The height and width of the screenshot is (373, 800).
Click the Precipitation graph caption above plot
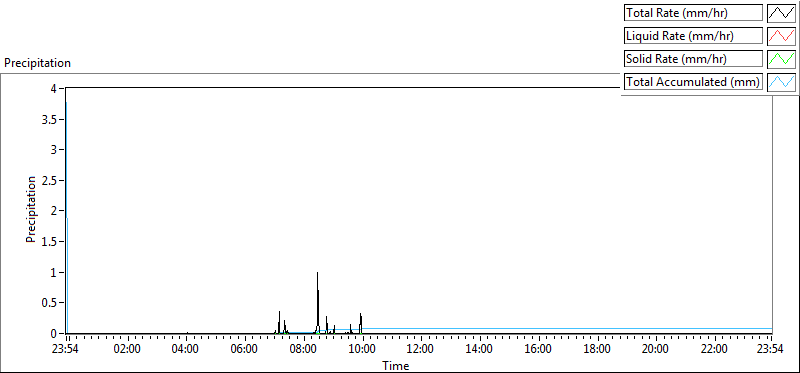[37, 63]
